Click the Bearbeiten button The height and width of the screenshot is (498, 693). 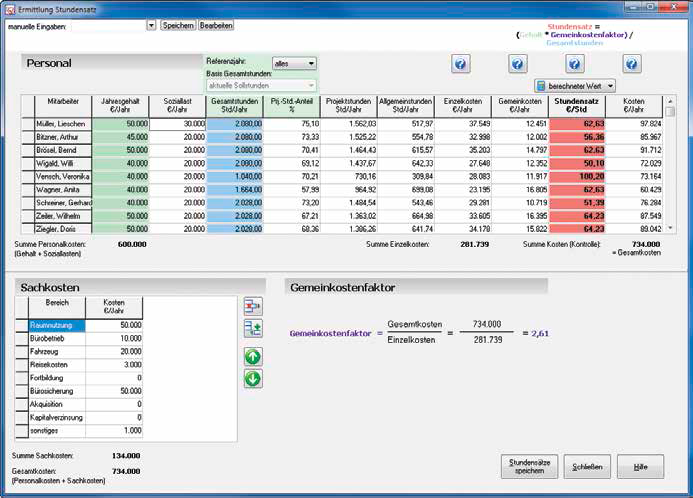click(x=216, y=26)
